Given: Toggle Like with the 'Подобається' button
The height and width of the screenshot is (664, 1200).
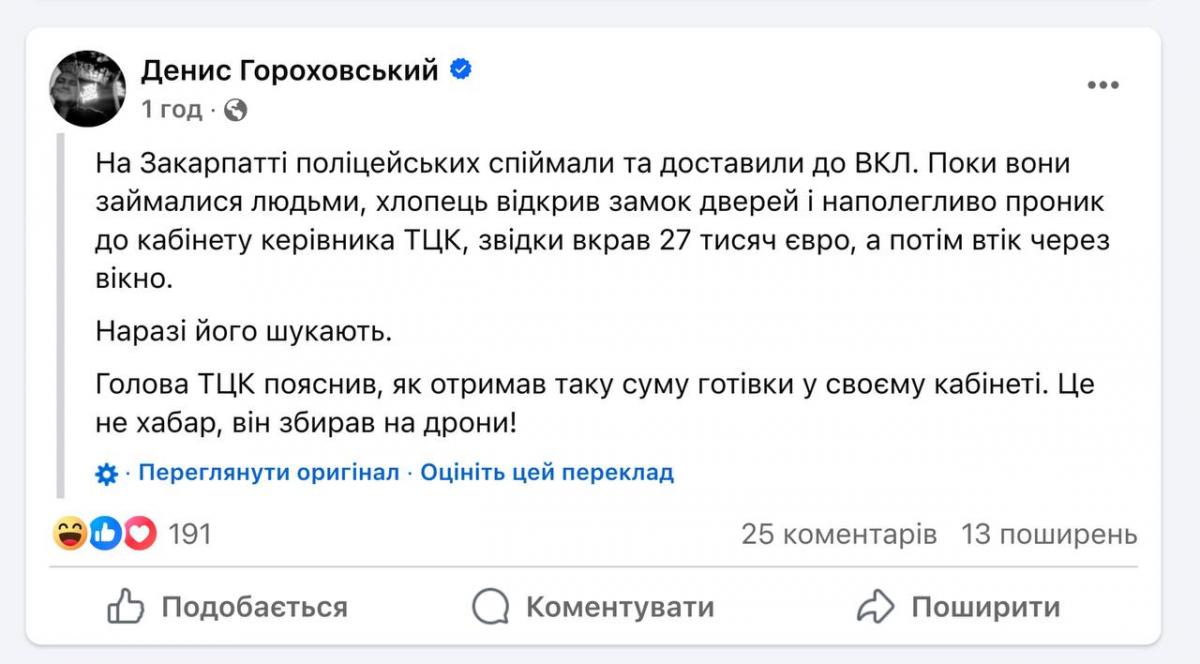Looking at the screenshot, I should pos(227,606).
